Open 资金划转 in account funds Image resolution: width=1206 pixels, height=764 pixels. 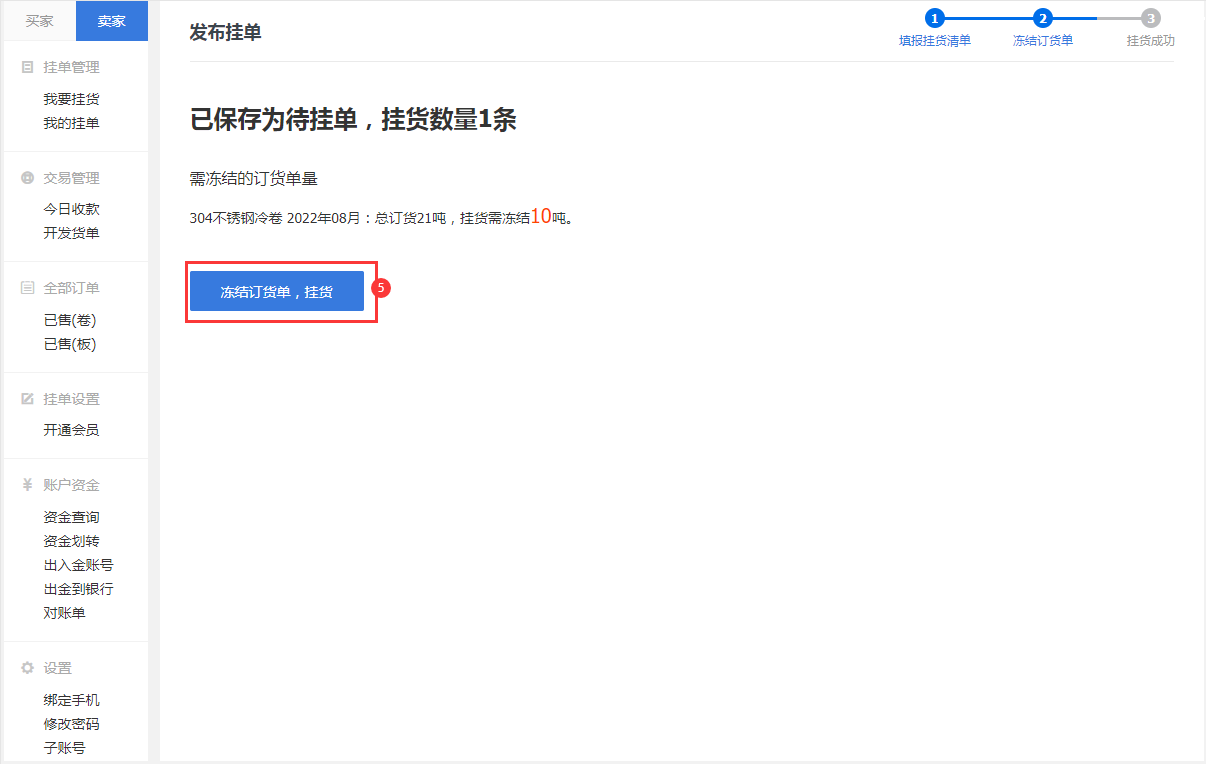tap(71, 541)
